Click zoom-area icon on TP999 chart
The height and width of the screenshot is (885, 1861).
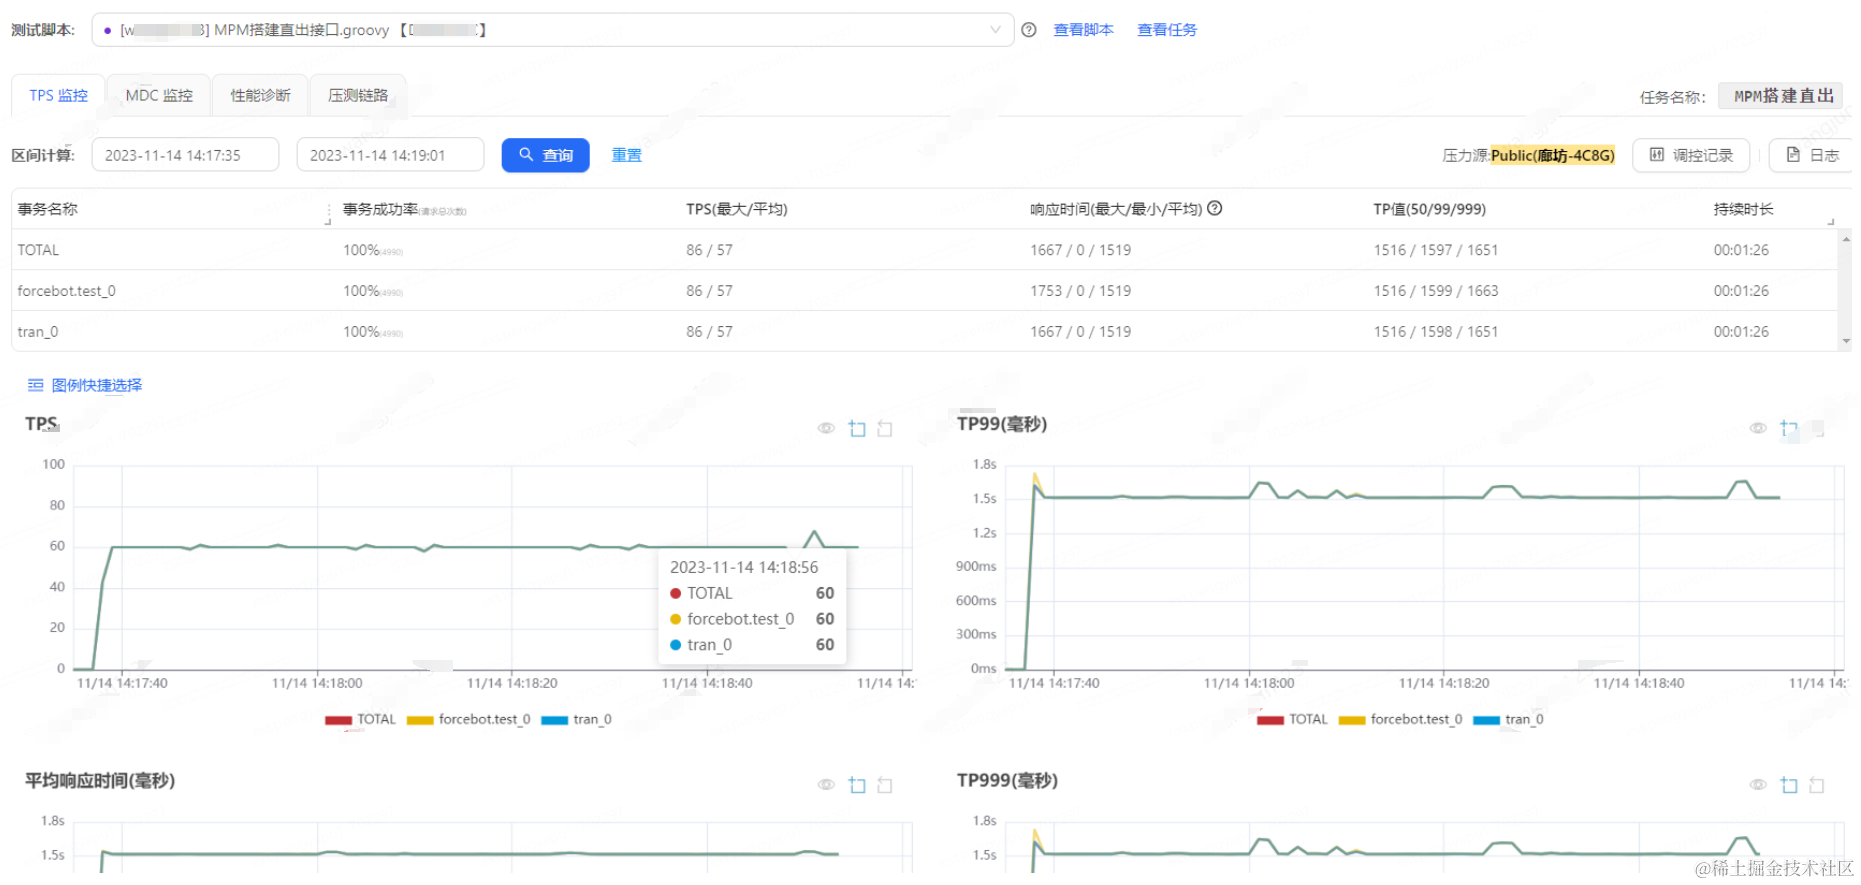point(1789,785)
